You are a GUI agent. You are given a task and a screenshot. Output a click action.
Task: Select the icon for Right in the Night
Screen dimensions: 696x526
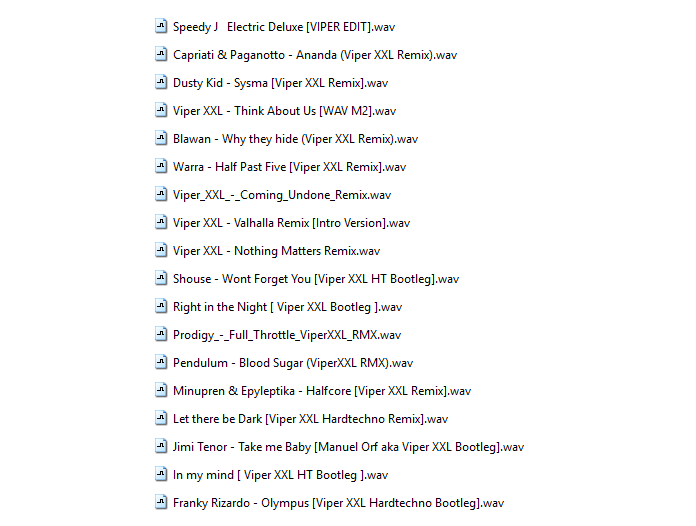click(x=161, y=305)
